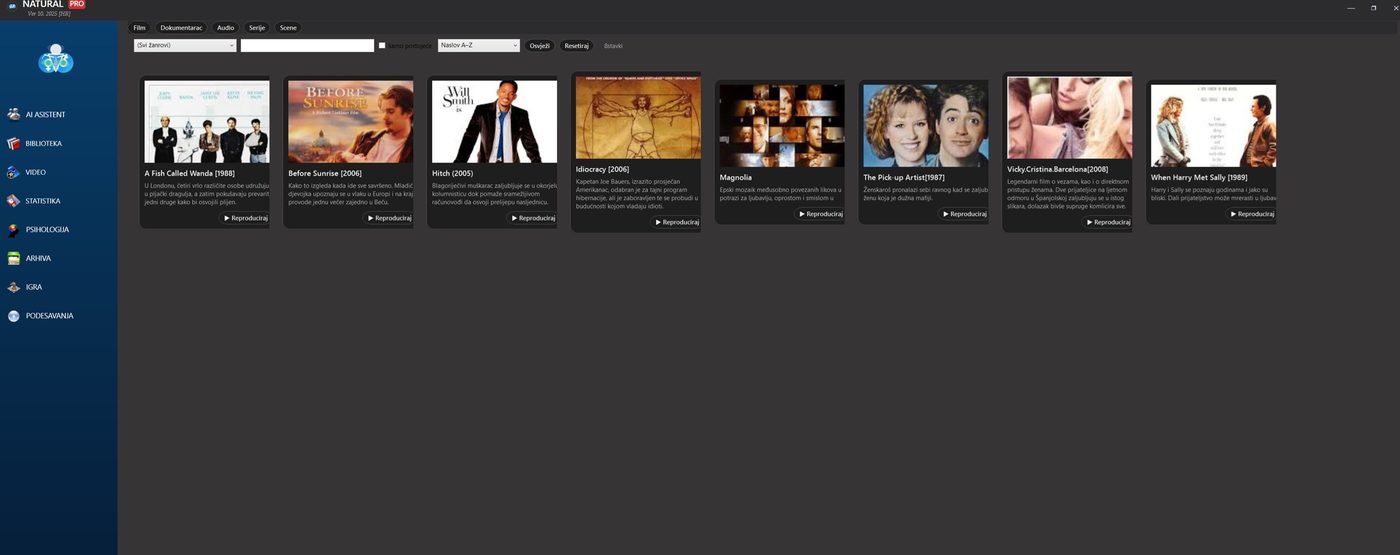Switch to the Serije tab

pyautogui.click(x=257, y=28)
